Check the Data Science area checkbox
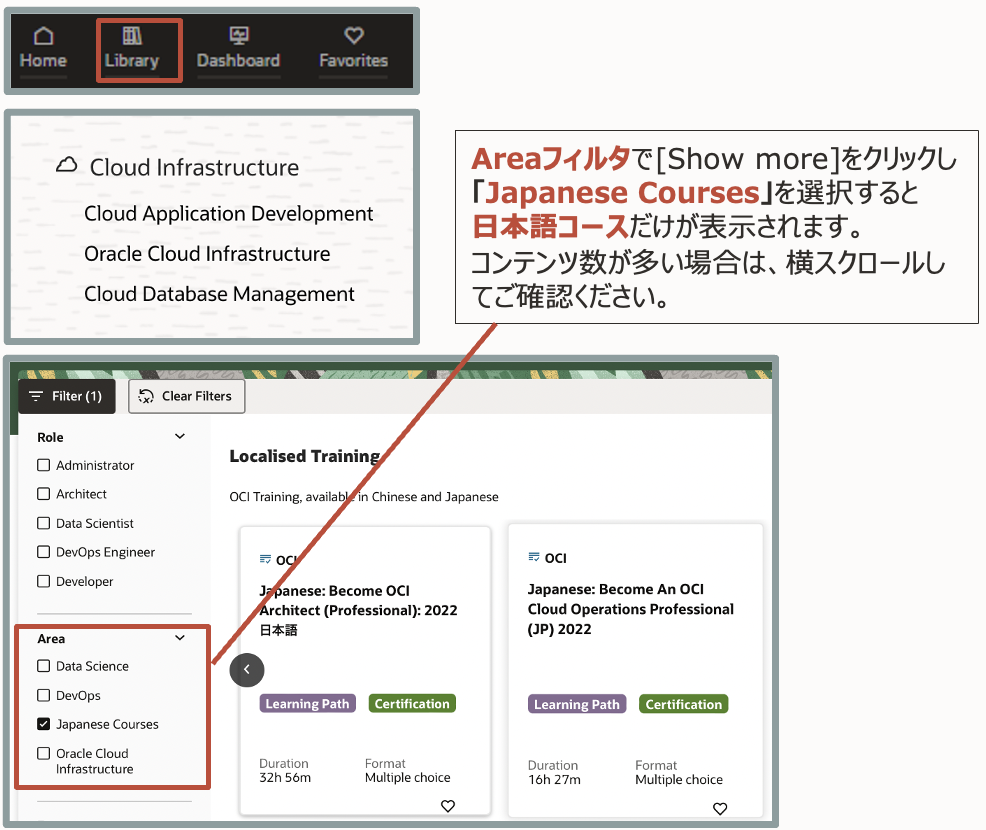986x830 pixels. 43,666
